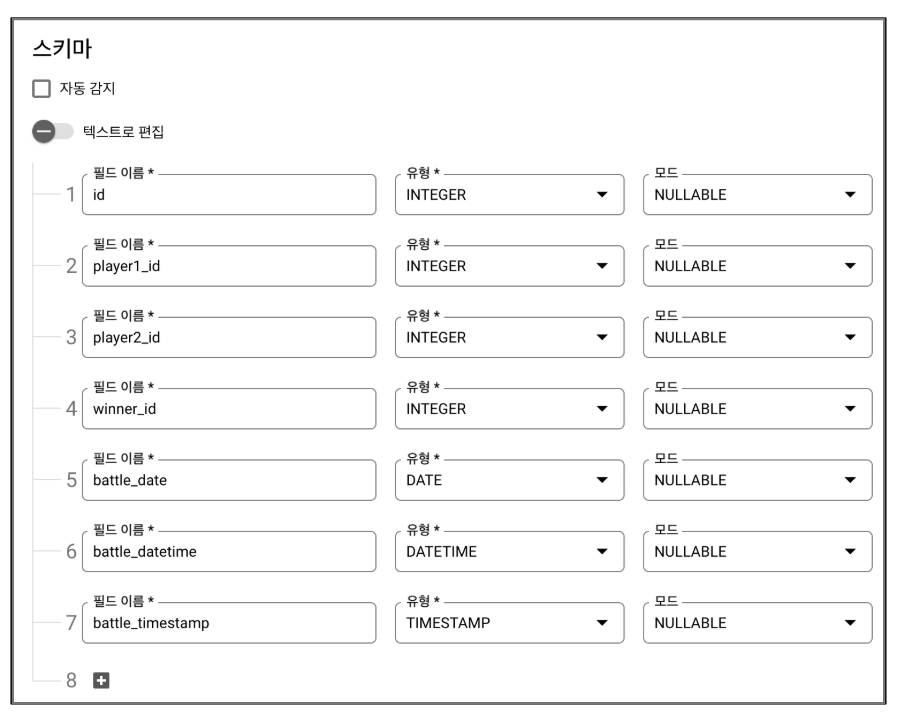Open the DATETIME type dropdown
This screenshot has width=902, height=720.
pyautogui.click(x=509, y=551)
